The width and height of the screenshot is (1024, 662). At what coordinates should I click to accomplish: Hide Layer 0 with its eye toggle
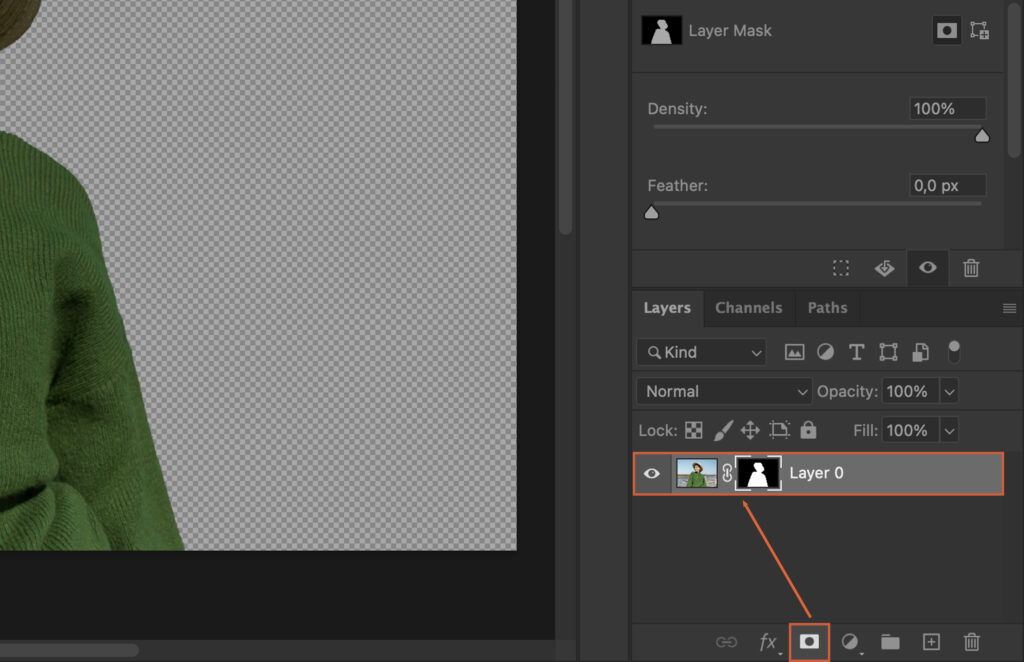click(x=652, y=473)
